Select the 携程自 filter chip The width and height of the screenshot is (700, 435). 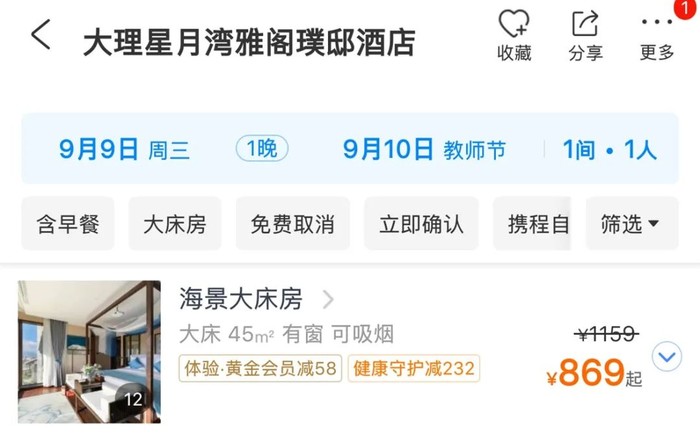(x=532, y=223)
